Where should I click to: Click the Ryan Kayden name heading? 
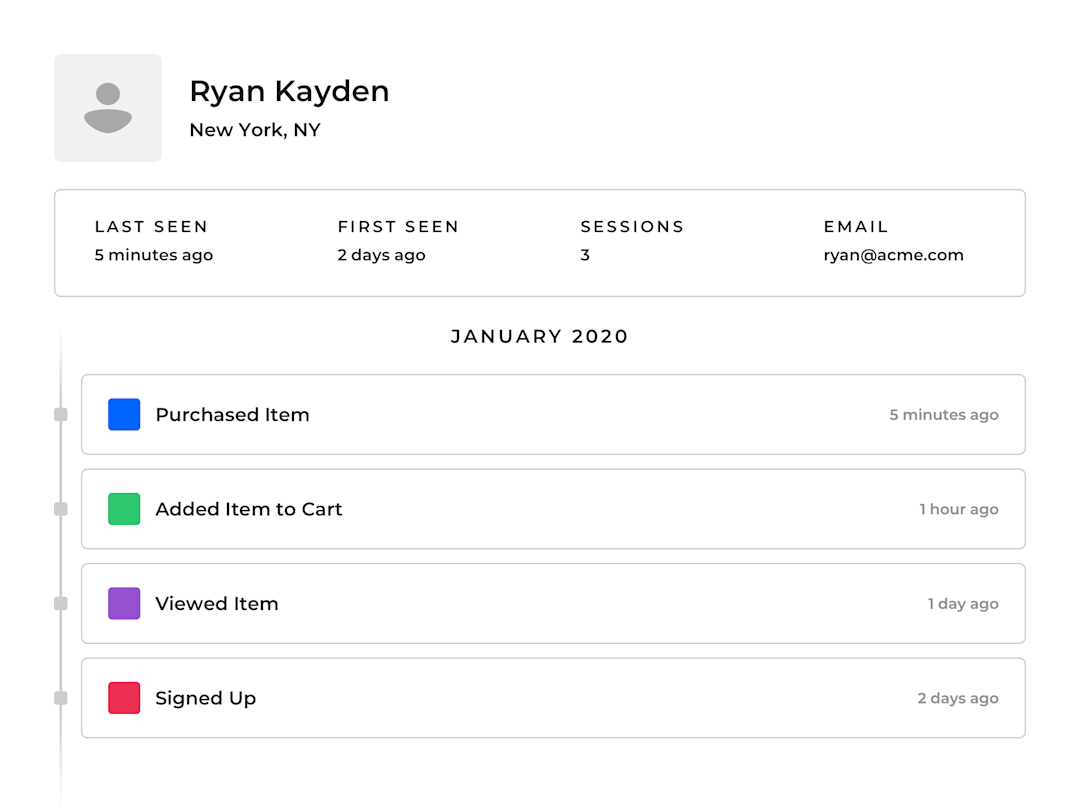tap(289, 91)
